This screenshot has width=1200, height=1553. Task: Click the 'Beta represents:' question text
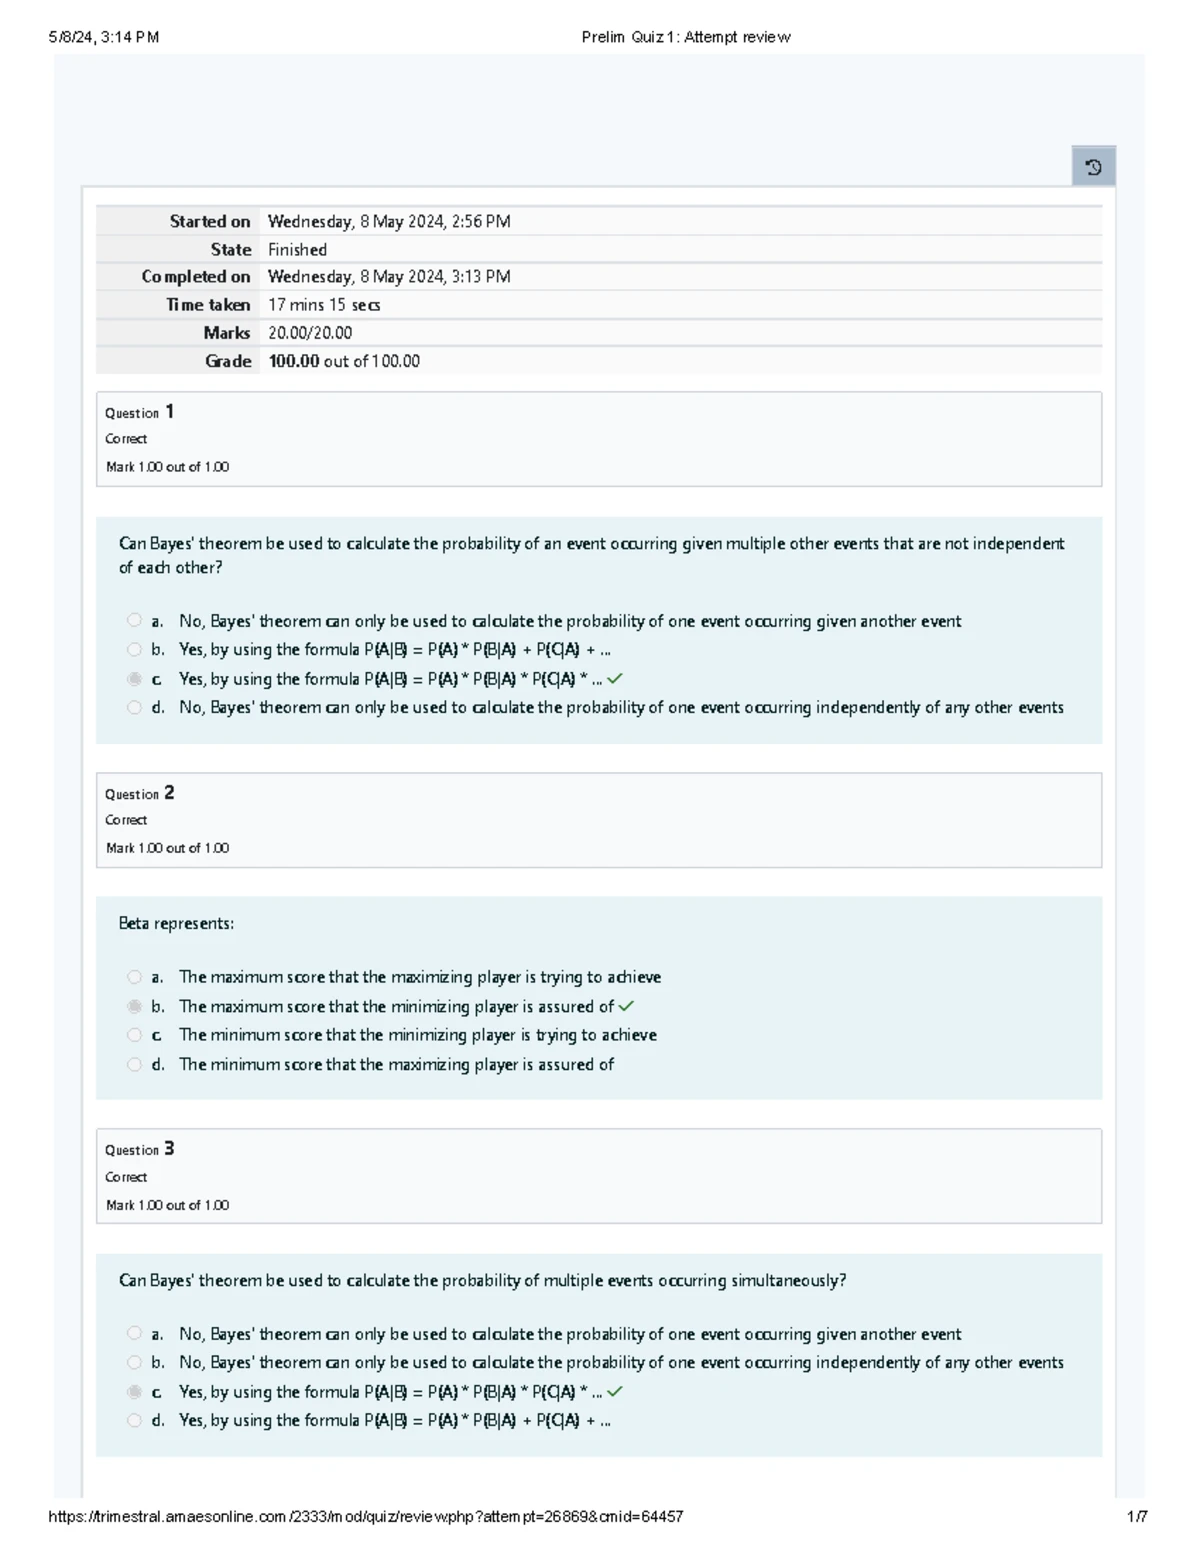[176, 924]
